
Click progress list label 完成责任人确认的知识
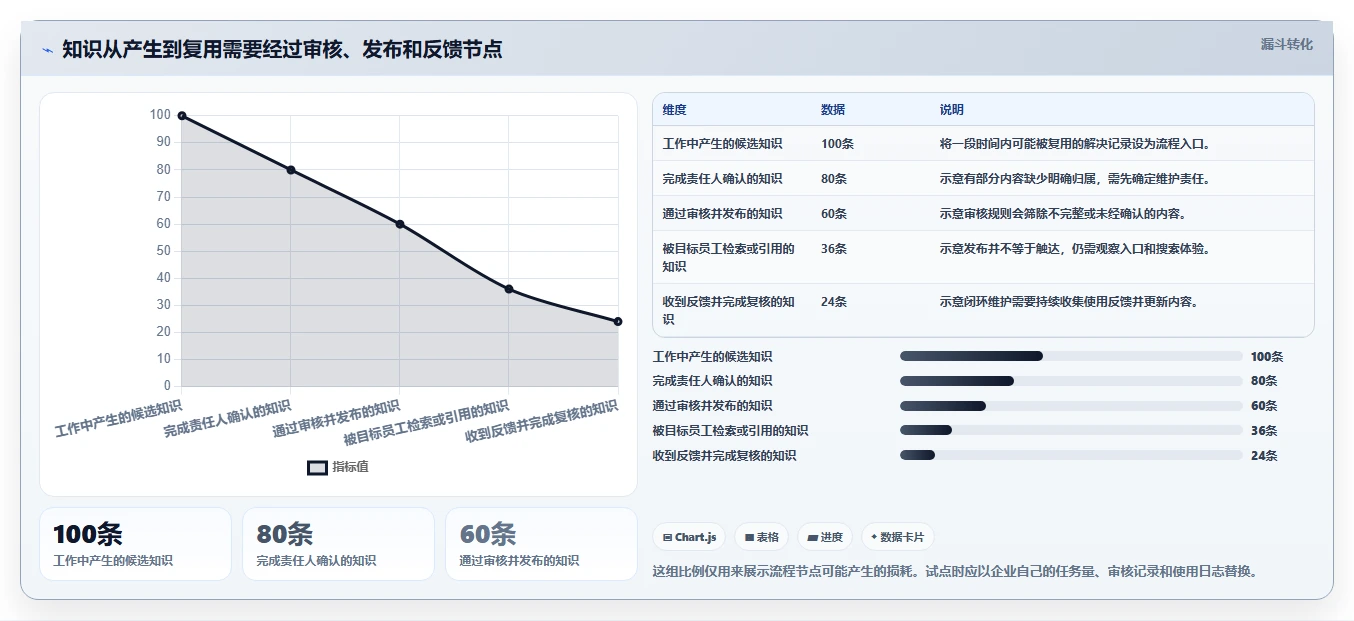[x=712, y=381]
